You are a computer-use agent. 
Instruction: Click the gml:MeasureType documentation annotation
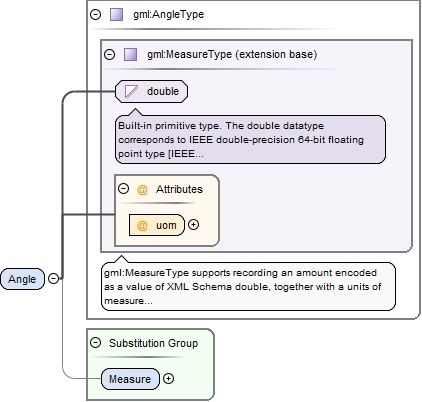[248, 287]
